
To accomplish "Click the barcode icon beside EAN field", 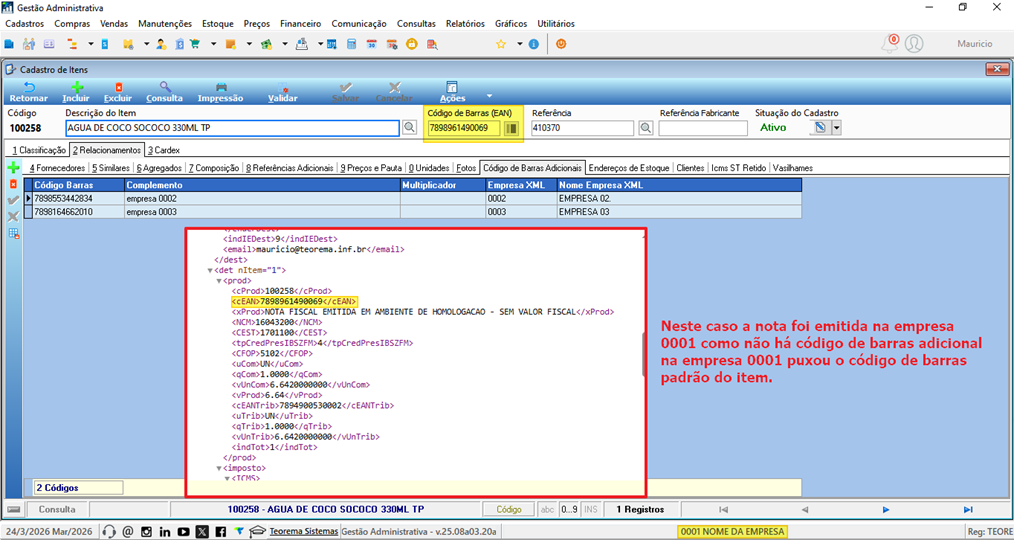I will click(x=512, y=128).
